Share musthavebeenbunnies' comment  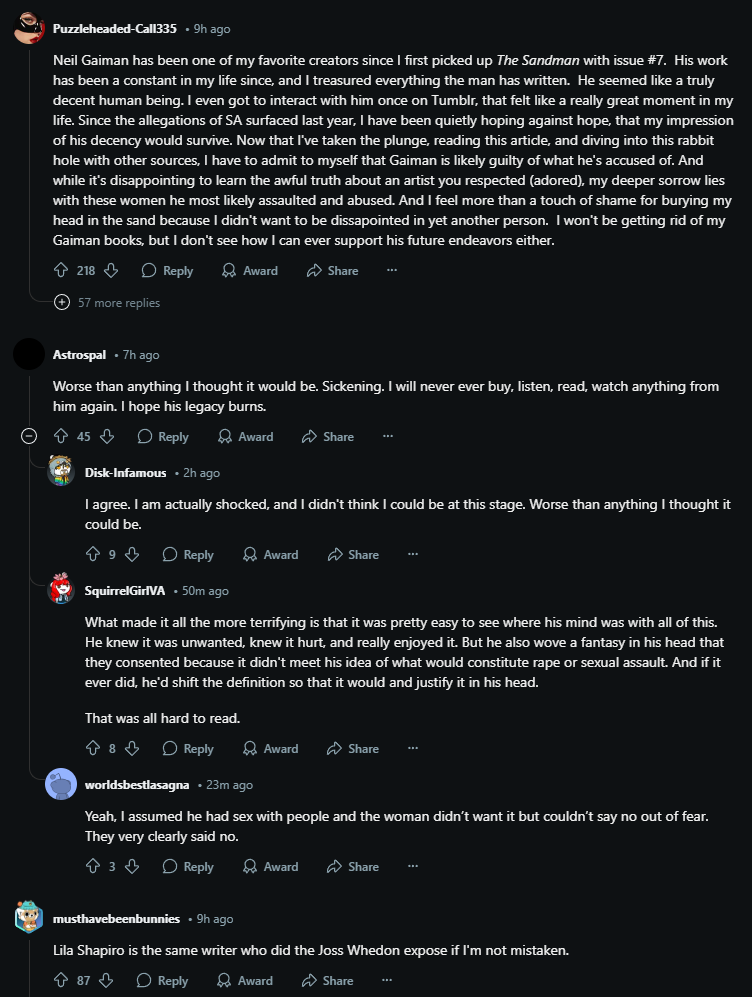point(328,980)
